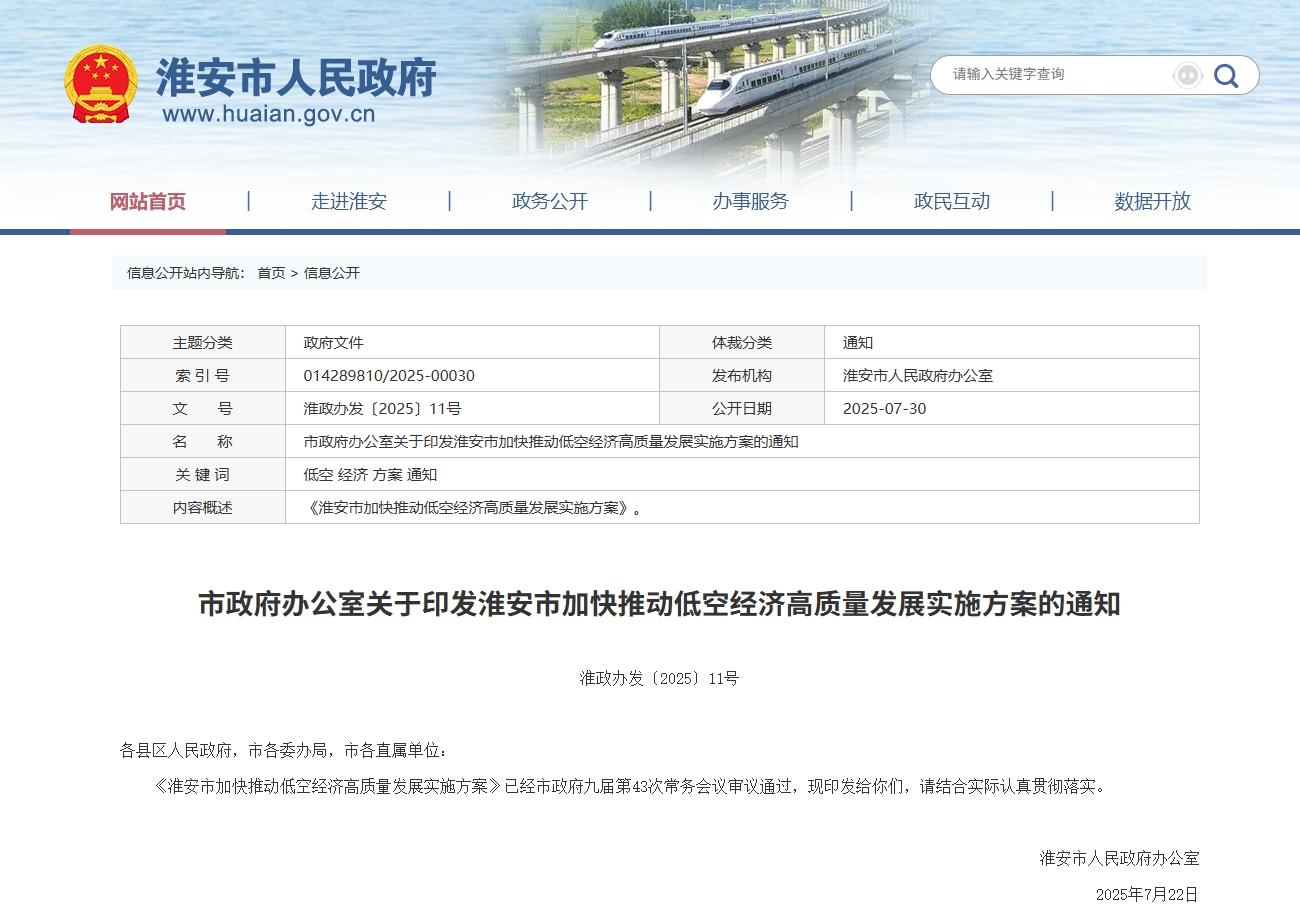Click the keywords 低空 经济 方案 通知 cell
This screenshot has width=1300, height=919.
click(370, 475)
